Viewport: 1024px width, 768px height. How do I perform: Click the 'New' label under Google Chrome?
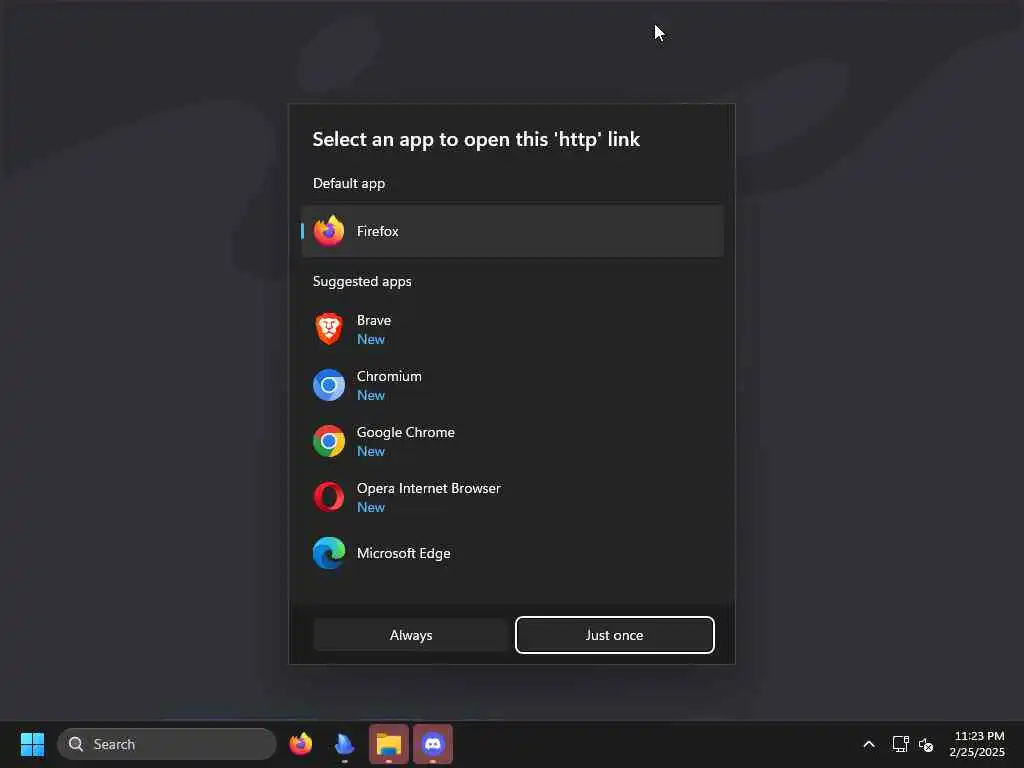(370, 451)
